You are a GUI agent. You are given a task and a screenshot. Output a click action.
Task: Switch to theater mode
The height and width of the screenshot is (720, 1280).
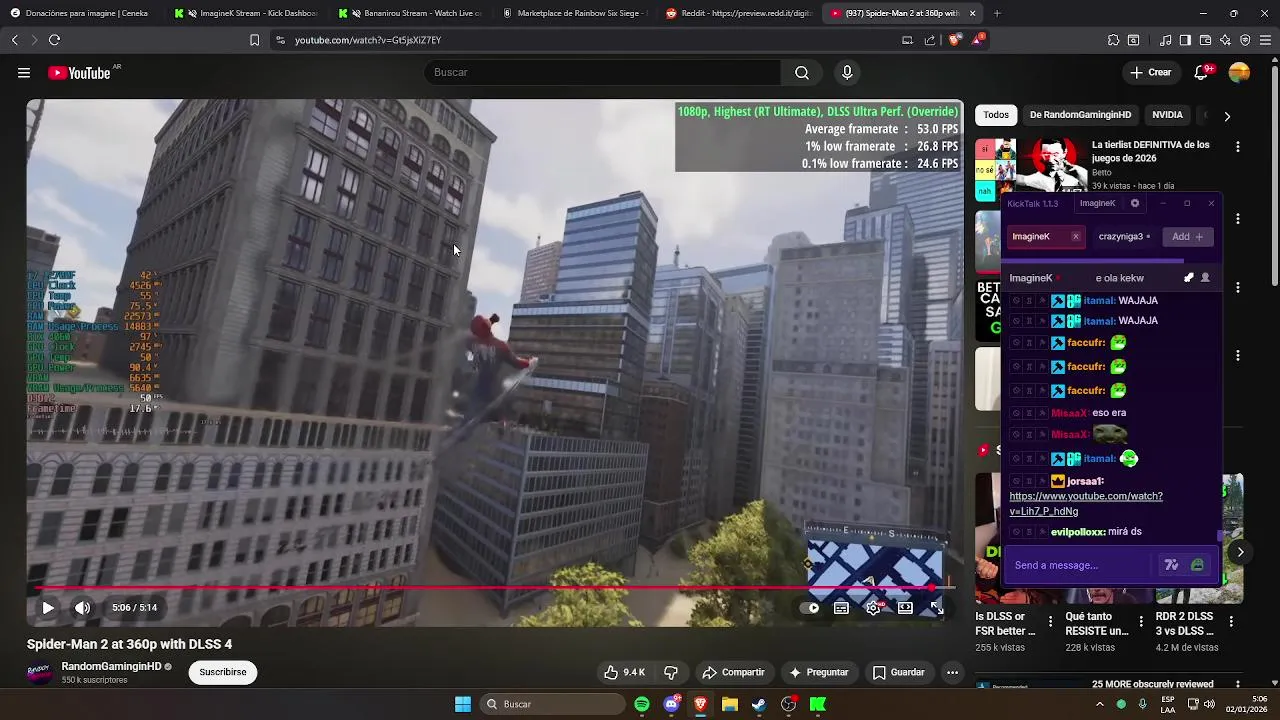click(x=905, y=607)
